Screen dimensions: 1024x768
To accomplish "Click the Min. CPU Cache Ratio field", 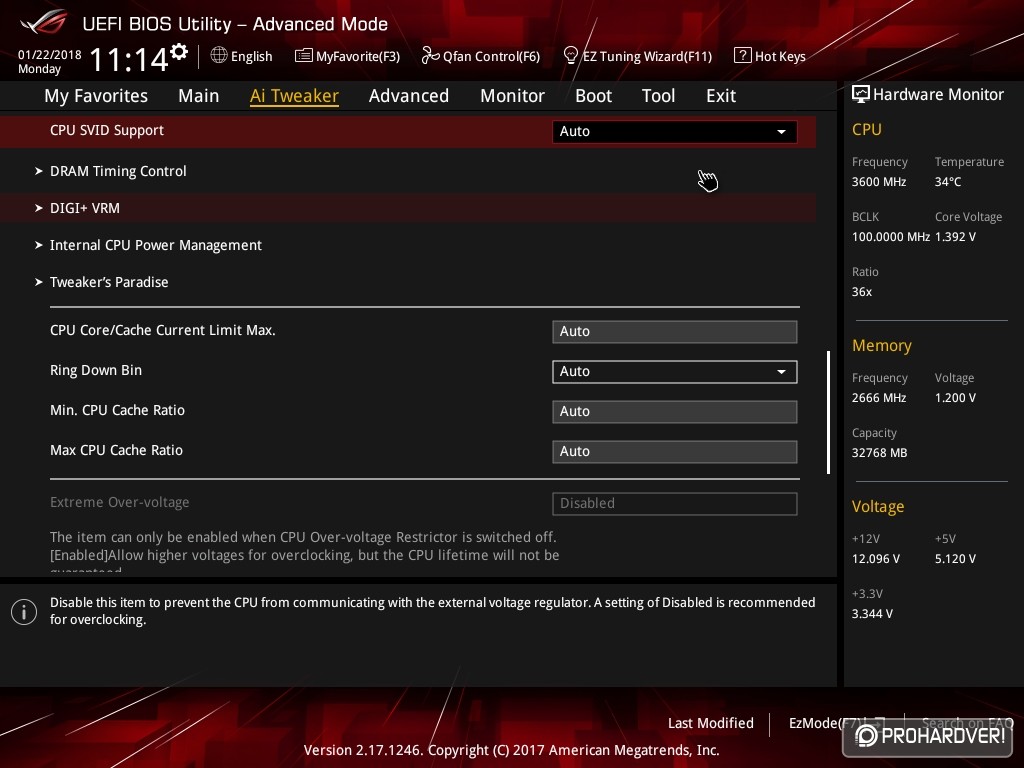I will click(x=675, y=412).
